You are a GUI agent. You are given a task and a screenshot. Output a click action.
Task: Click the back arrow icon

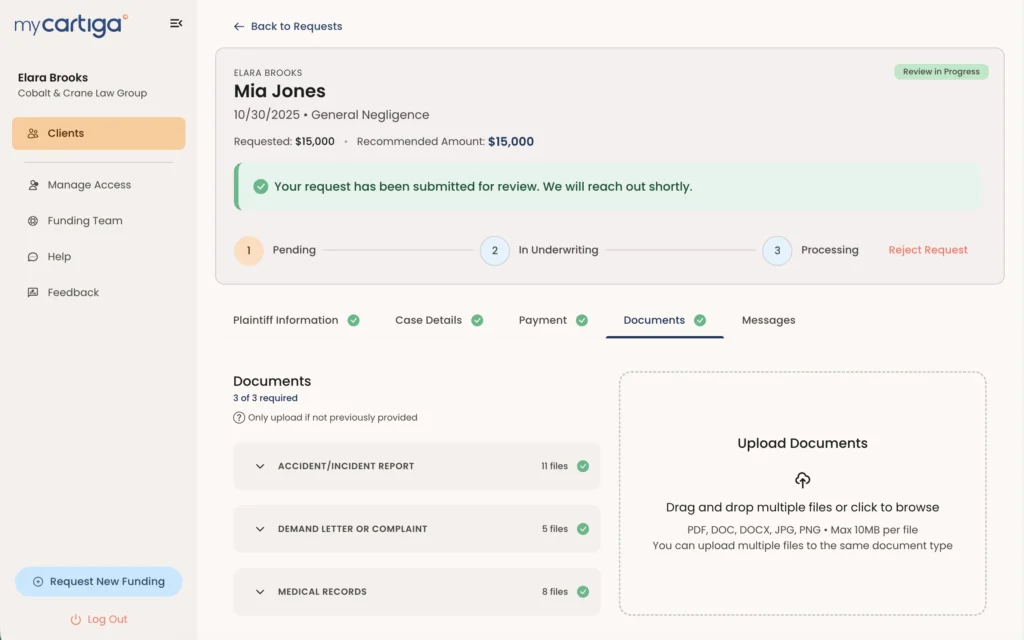[239, 26]
